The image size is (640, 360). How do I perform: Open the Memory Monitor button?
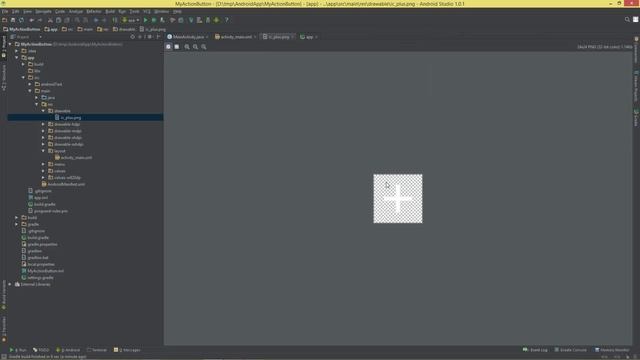pos(611,350)
